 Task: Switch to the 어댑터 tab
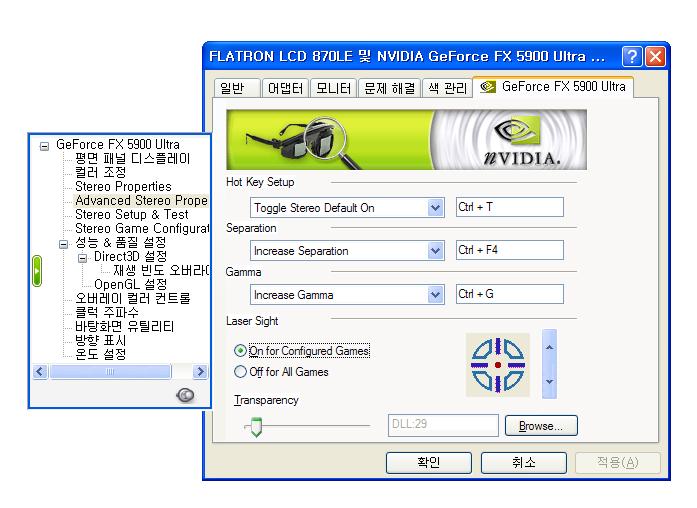(x=285, y=88)
